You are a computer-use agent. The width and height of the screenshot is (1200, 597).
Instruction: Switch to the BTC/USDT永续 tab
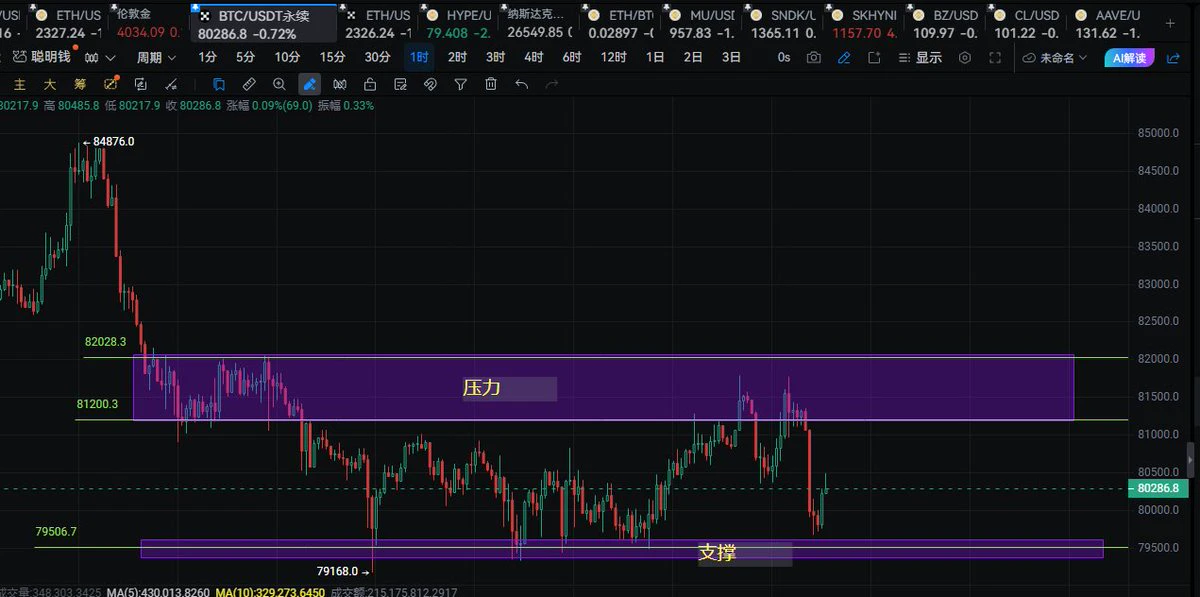point(263,23)
